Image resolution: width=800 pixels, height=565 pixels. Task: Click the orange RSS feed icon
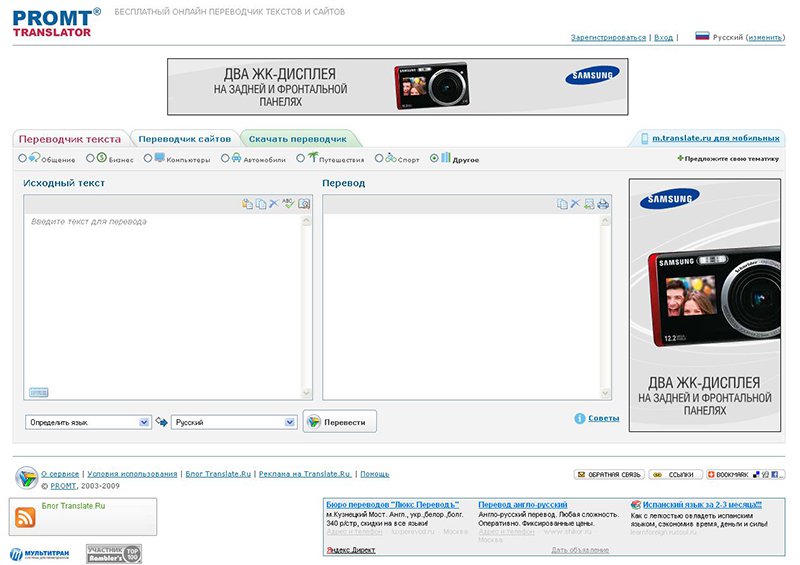pos(25,518)
